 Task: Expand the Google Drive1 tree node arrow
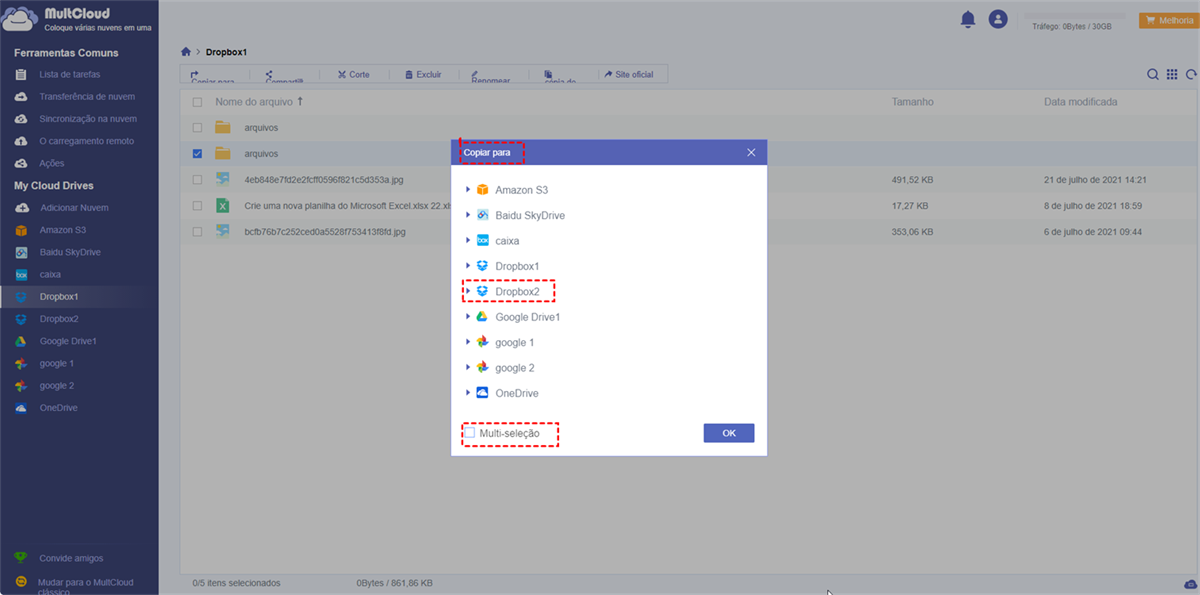[467, 317]
